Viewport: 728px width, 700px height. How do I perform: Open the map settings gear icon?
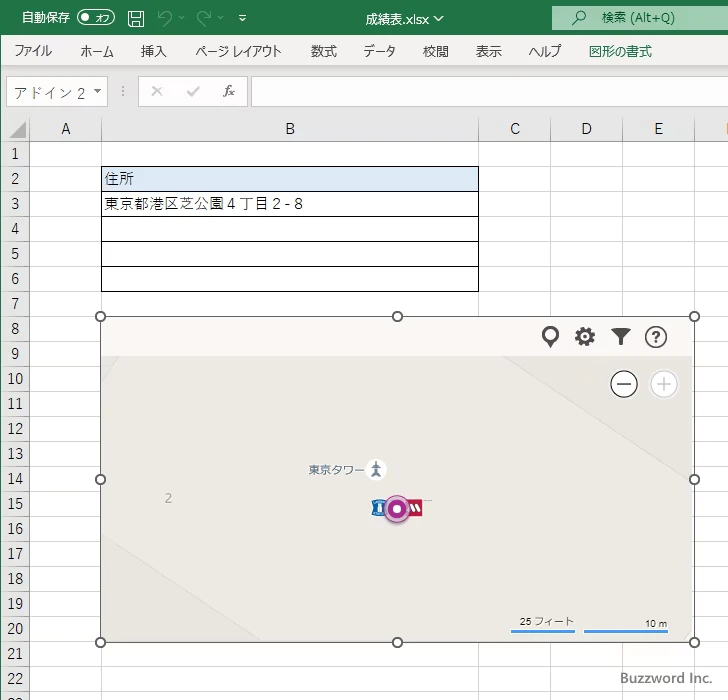coord(585,337)
